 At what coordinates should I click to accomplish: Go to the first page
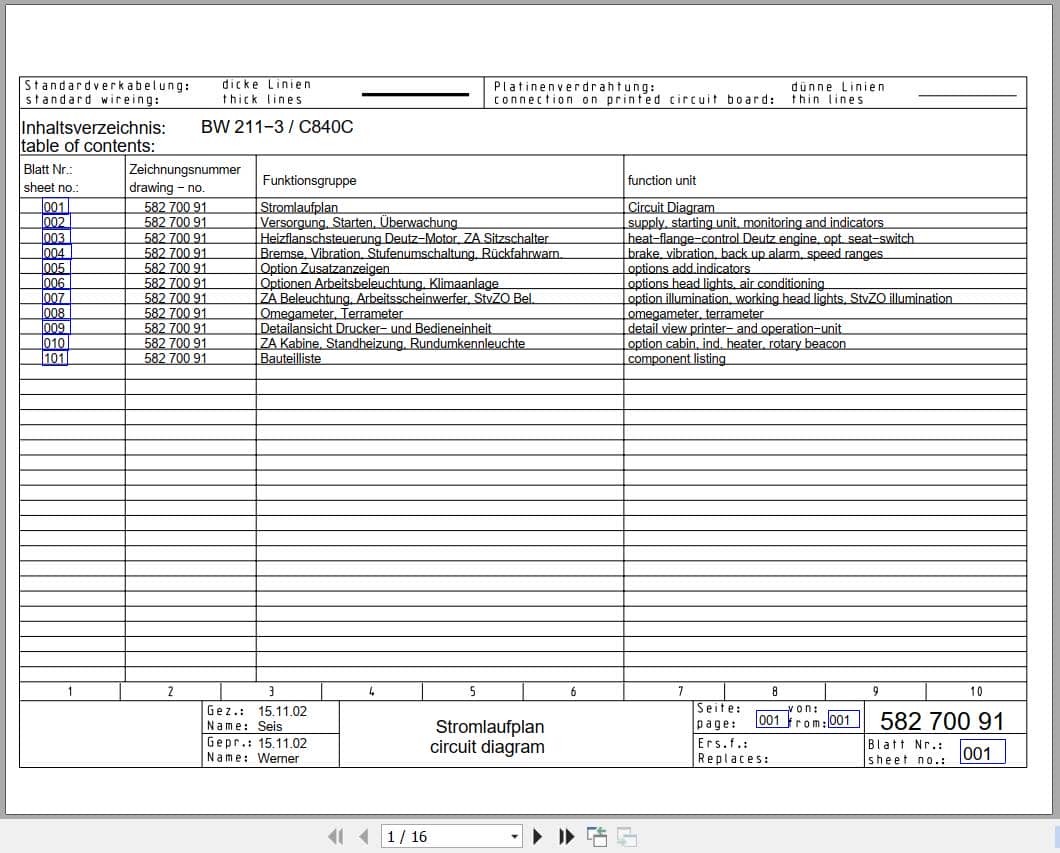coord(336,837)
